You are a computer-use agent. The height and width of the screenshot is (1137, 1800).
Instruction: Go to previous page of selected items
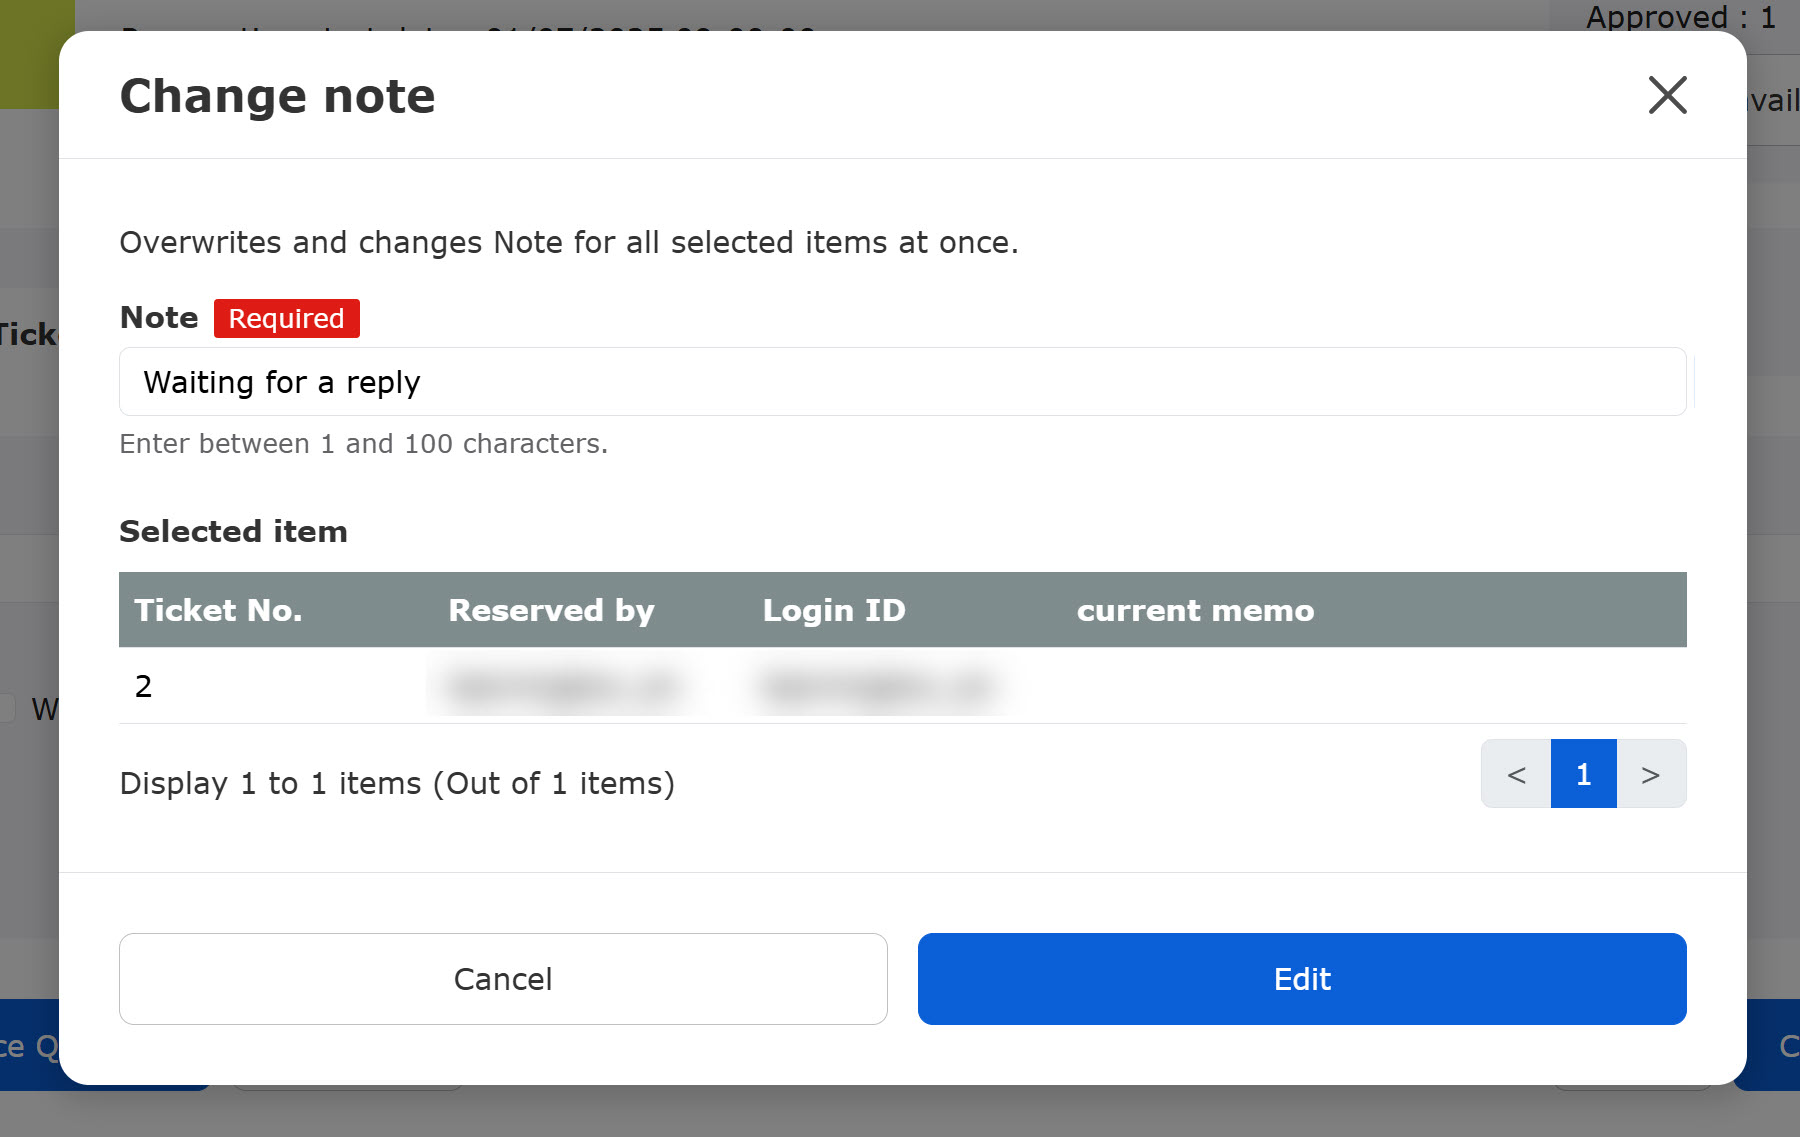pos(1516,774)
